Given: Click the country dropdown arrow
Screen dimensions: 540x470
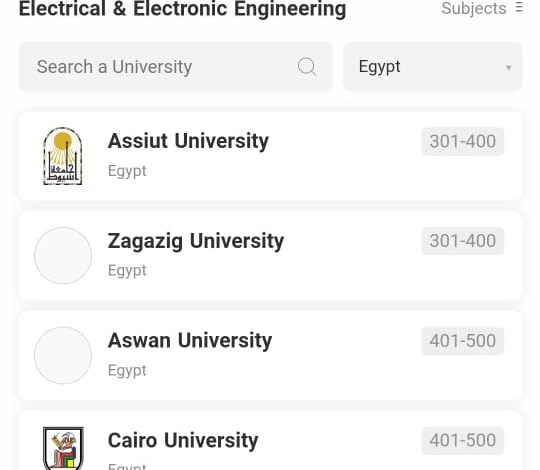Looking at the screenshot, I should (508, 68).
